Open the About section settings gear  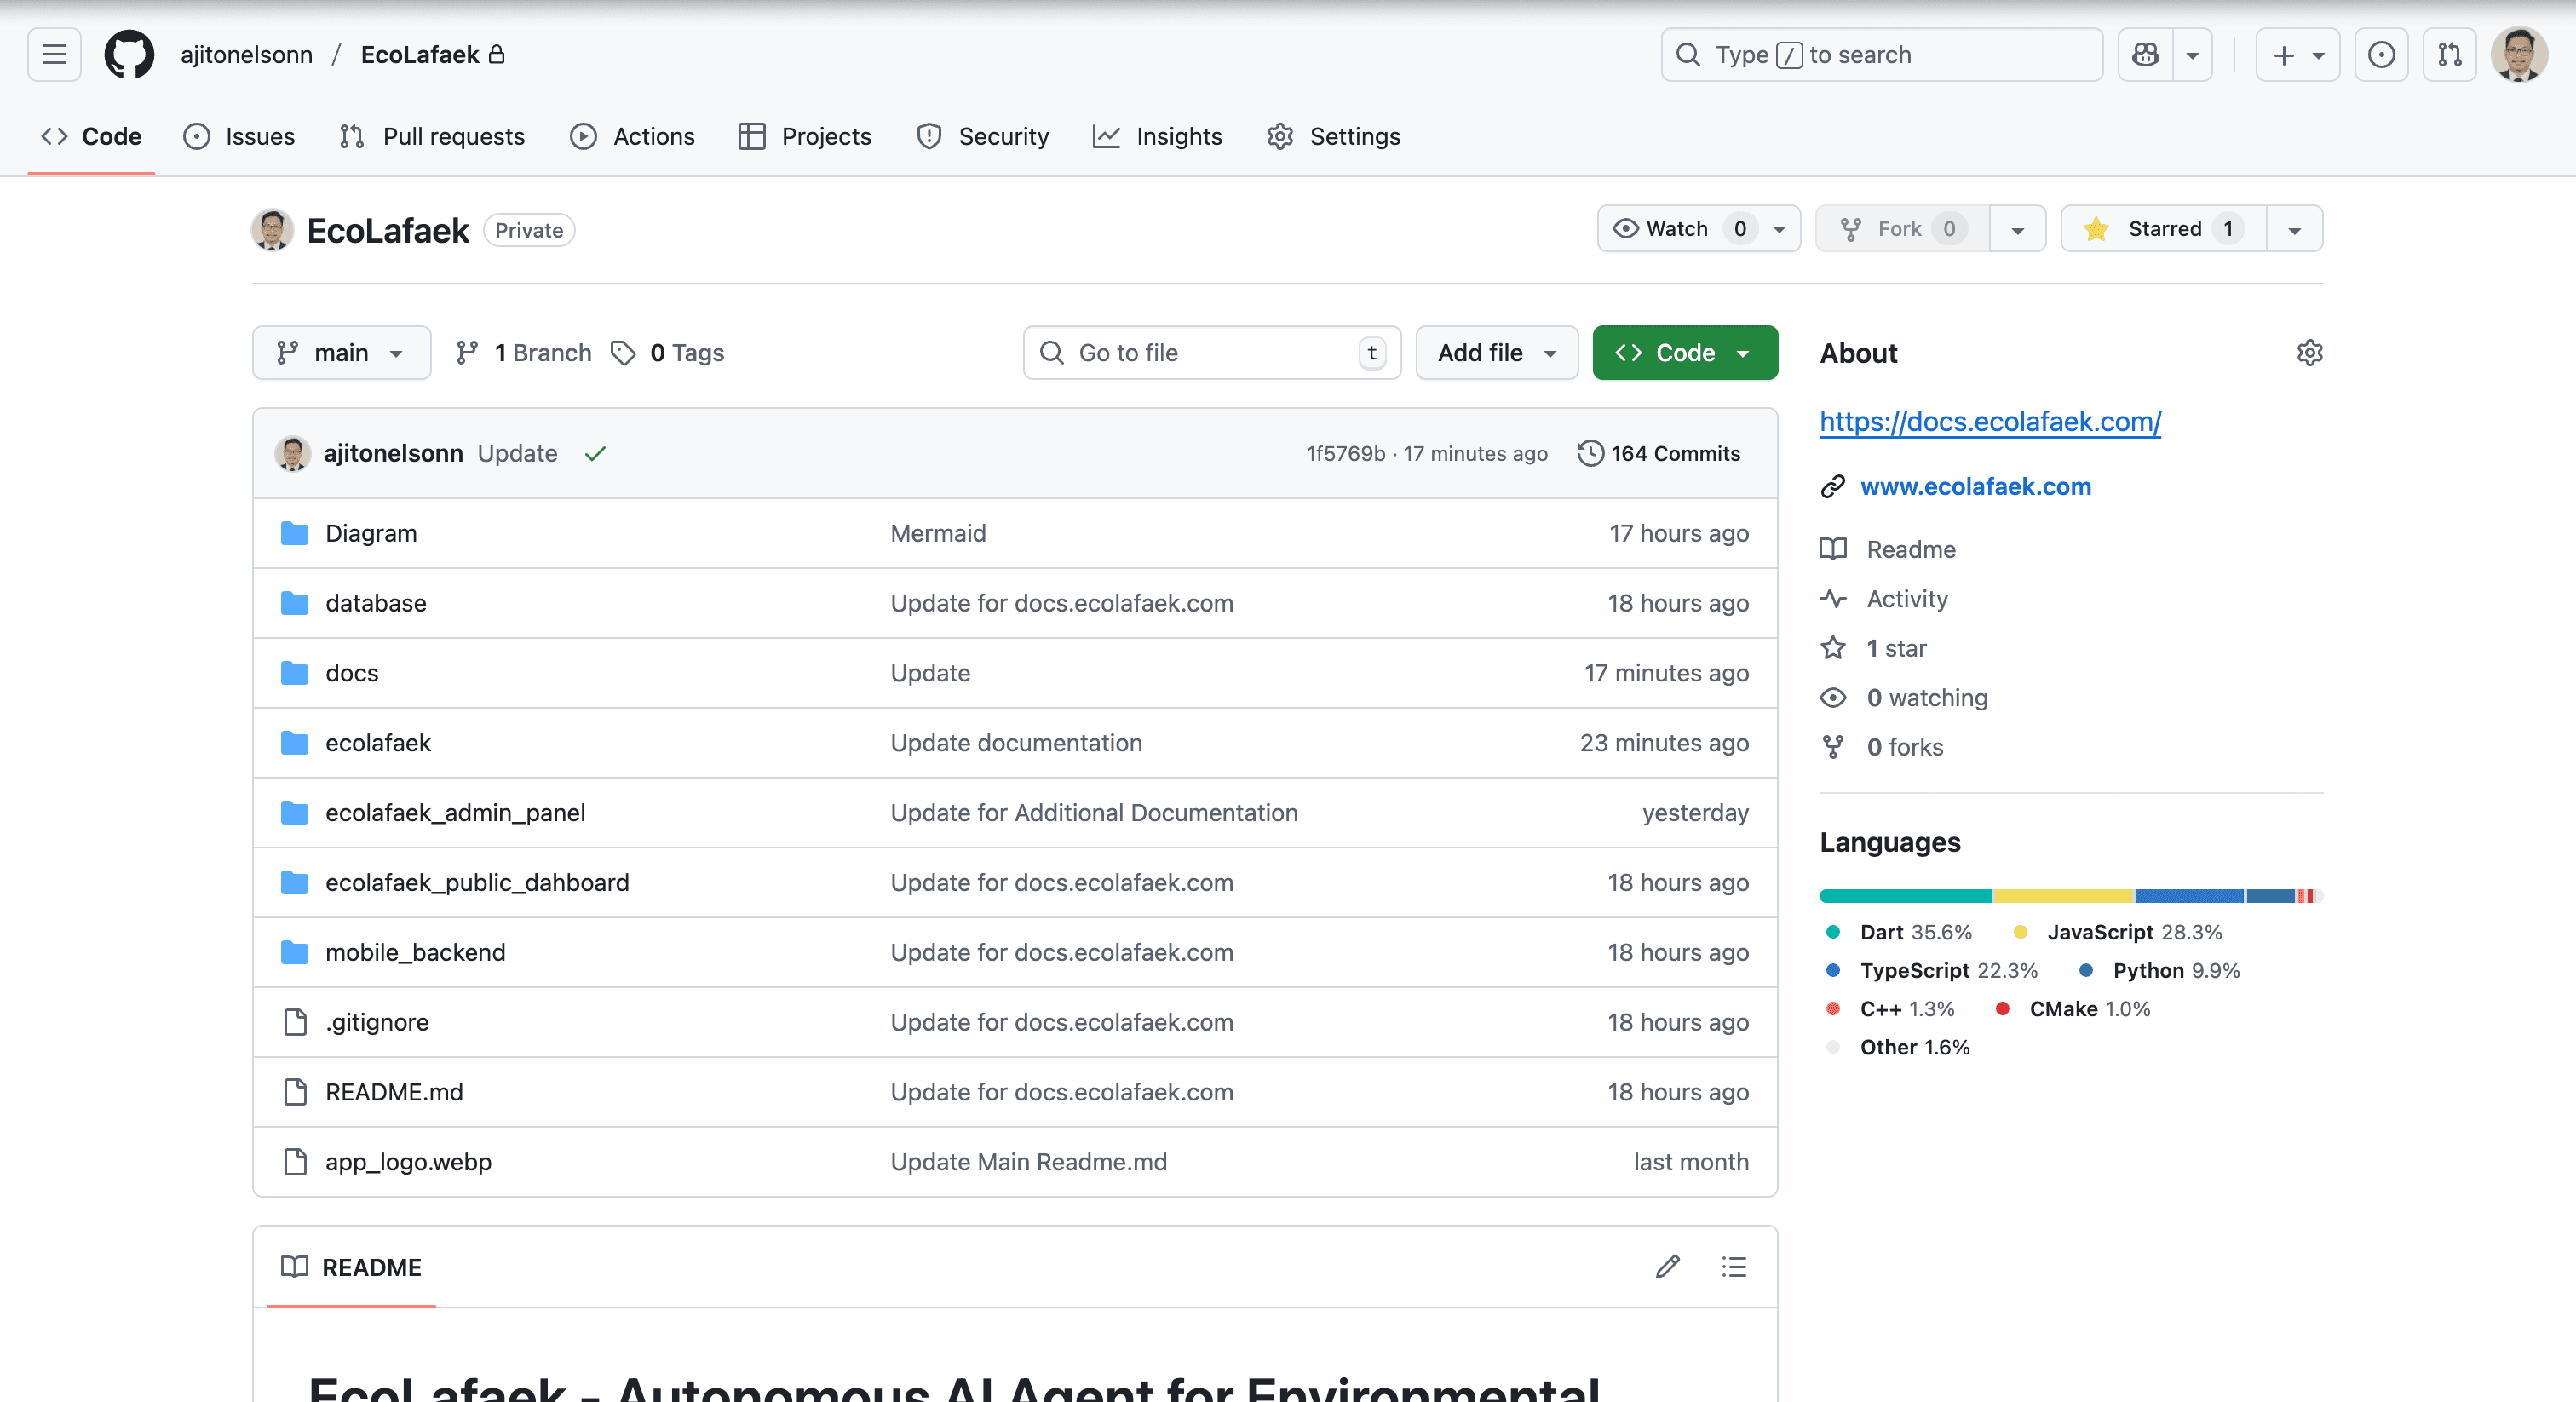coord(2310,352)
